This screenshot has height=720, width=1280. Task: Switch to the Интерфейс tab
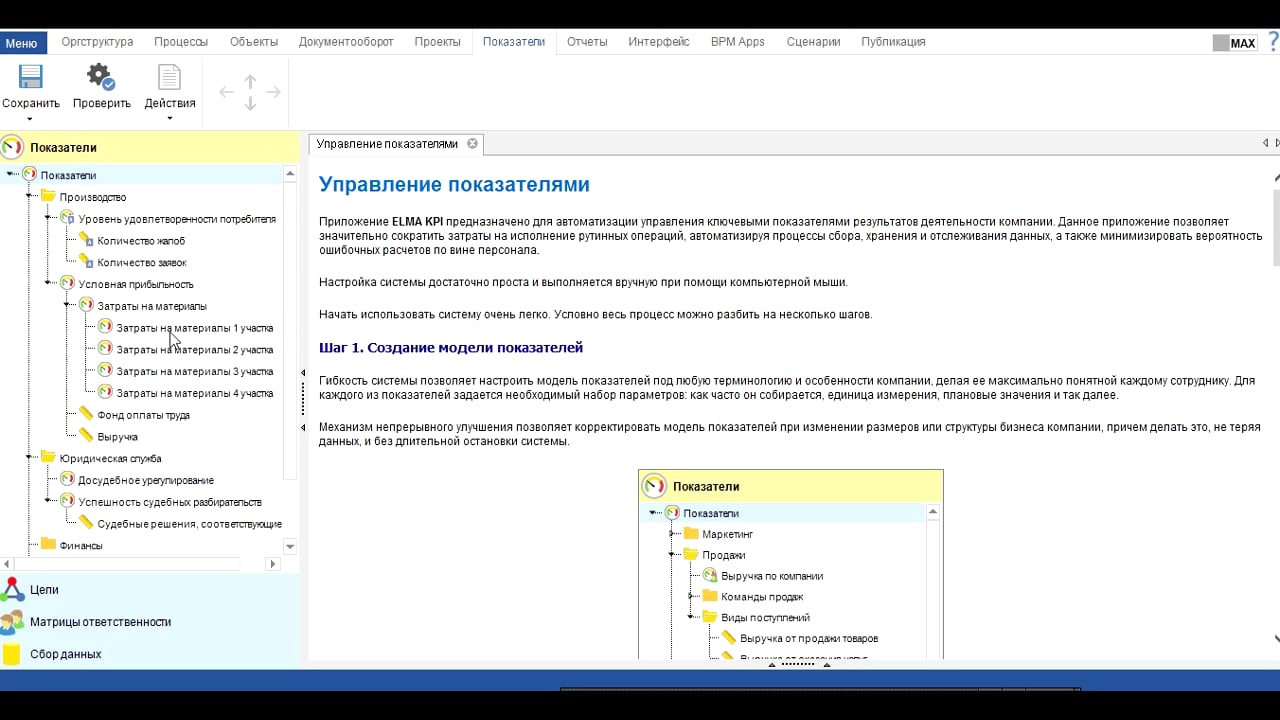click(659, 42)
